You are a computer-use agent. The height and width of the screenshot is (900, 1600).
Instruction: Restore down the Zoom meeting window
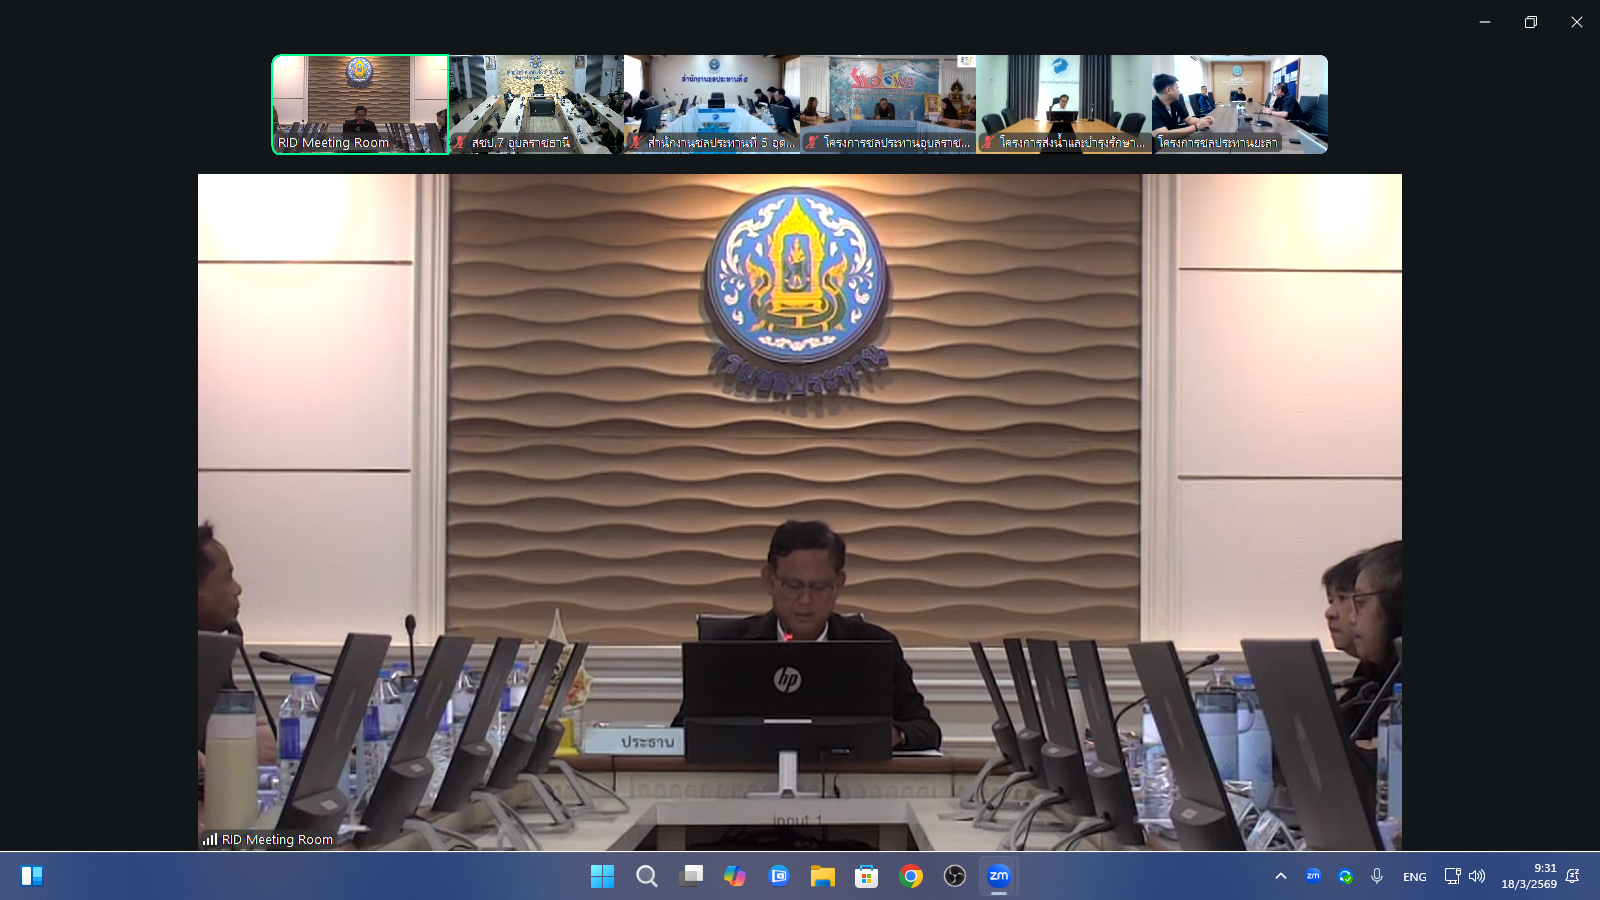click(x=1530, y=22)
